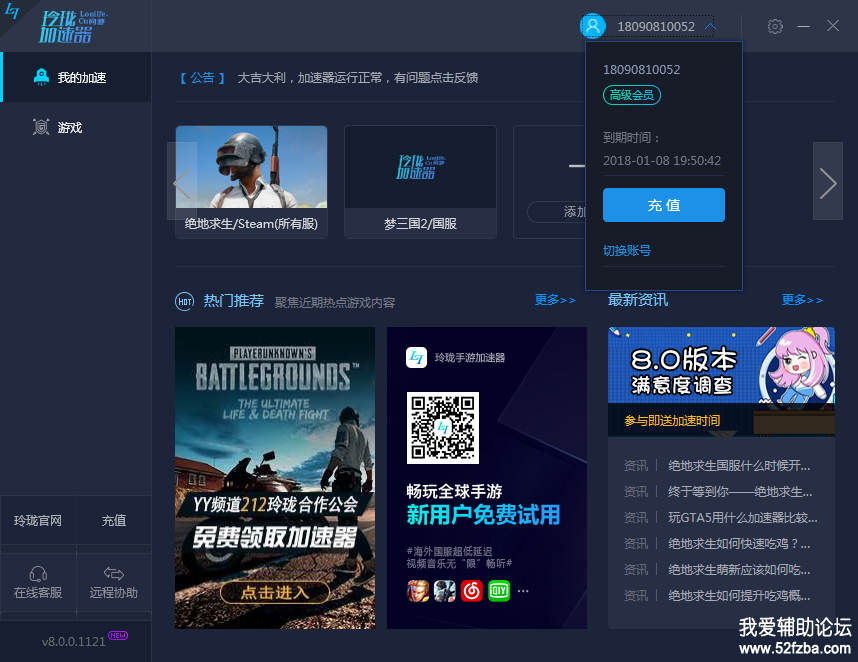Click the user avatar icon
Image resolution: width=858 pixels, height=662 pixels.
click(x=593, y=26)
